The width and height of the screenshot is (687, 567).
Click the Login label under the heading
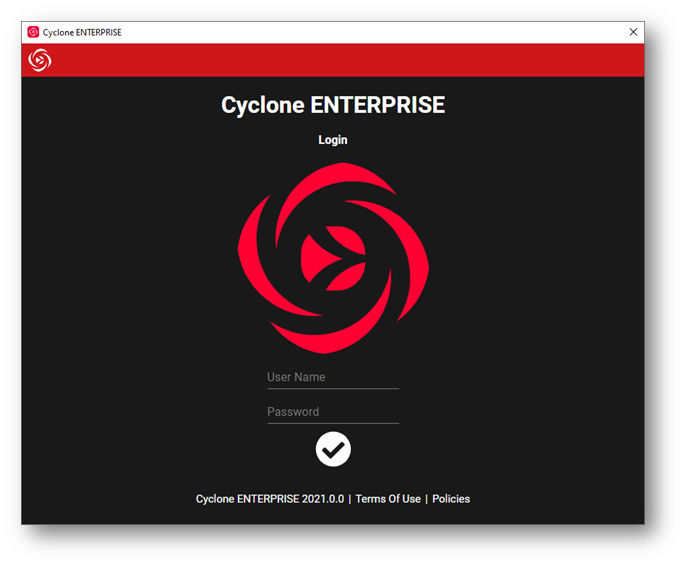pyautogui.click(x=333, y=140)
